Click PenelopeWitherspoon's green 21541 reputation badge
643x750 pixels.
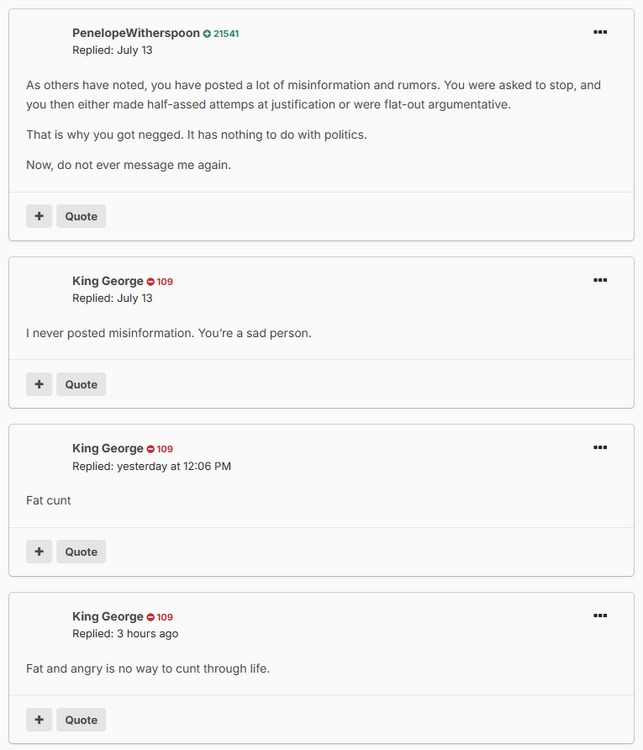(221, 34)
